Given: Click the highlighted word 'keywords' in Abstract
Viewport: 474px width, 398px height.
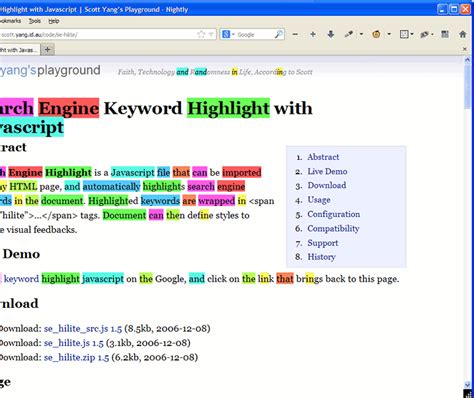Looking at the screenshot, I should [x=160, y=201].
